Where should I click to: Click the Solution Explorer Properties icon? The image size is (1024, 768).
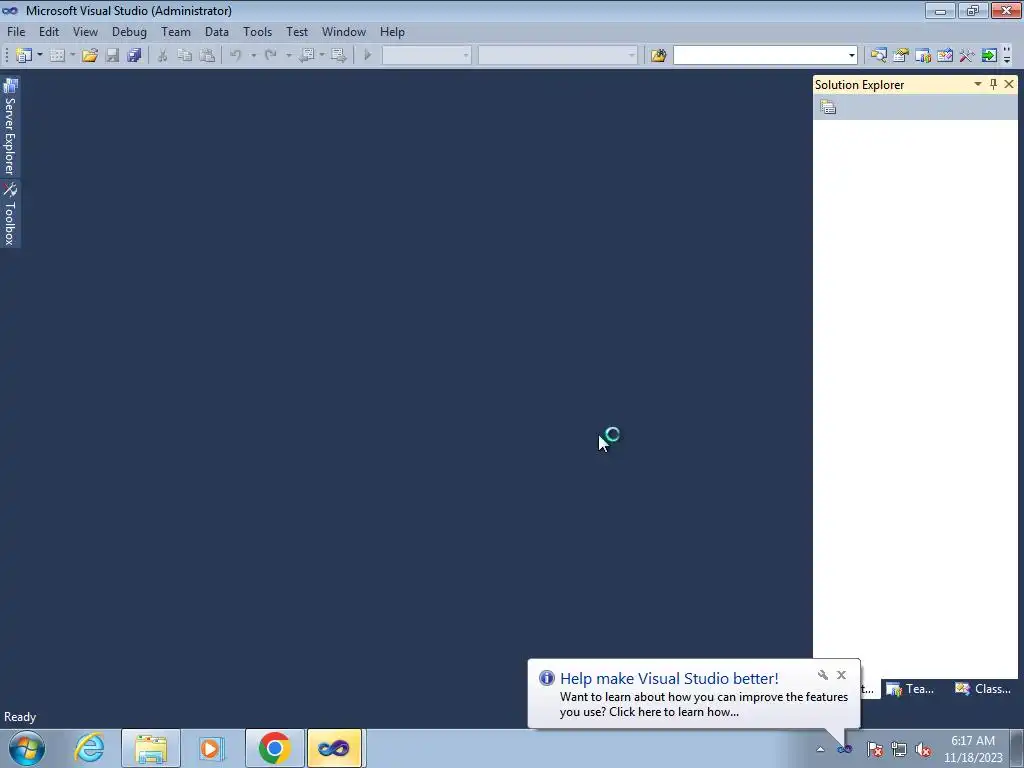(828, 107)
